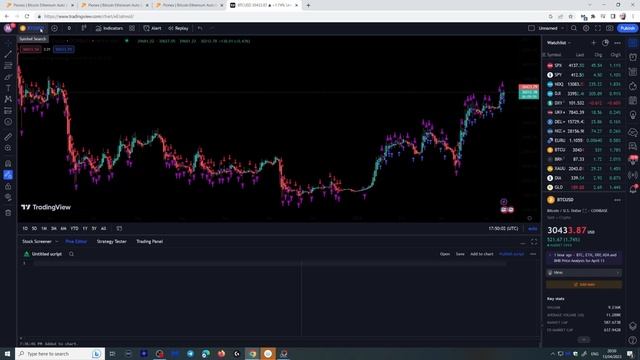
Task: Start bar Replay mode
Action: tap(178, 28)
